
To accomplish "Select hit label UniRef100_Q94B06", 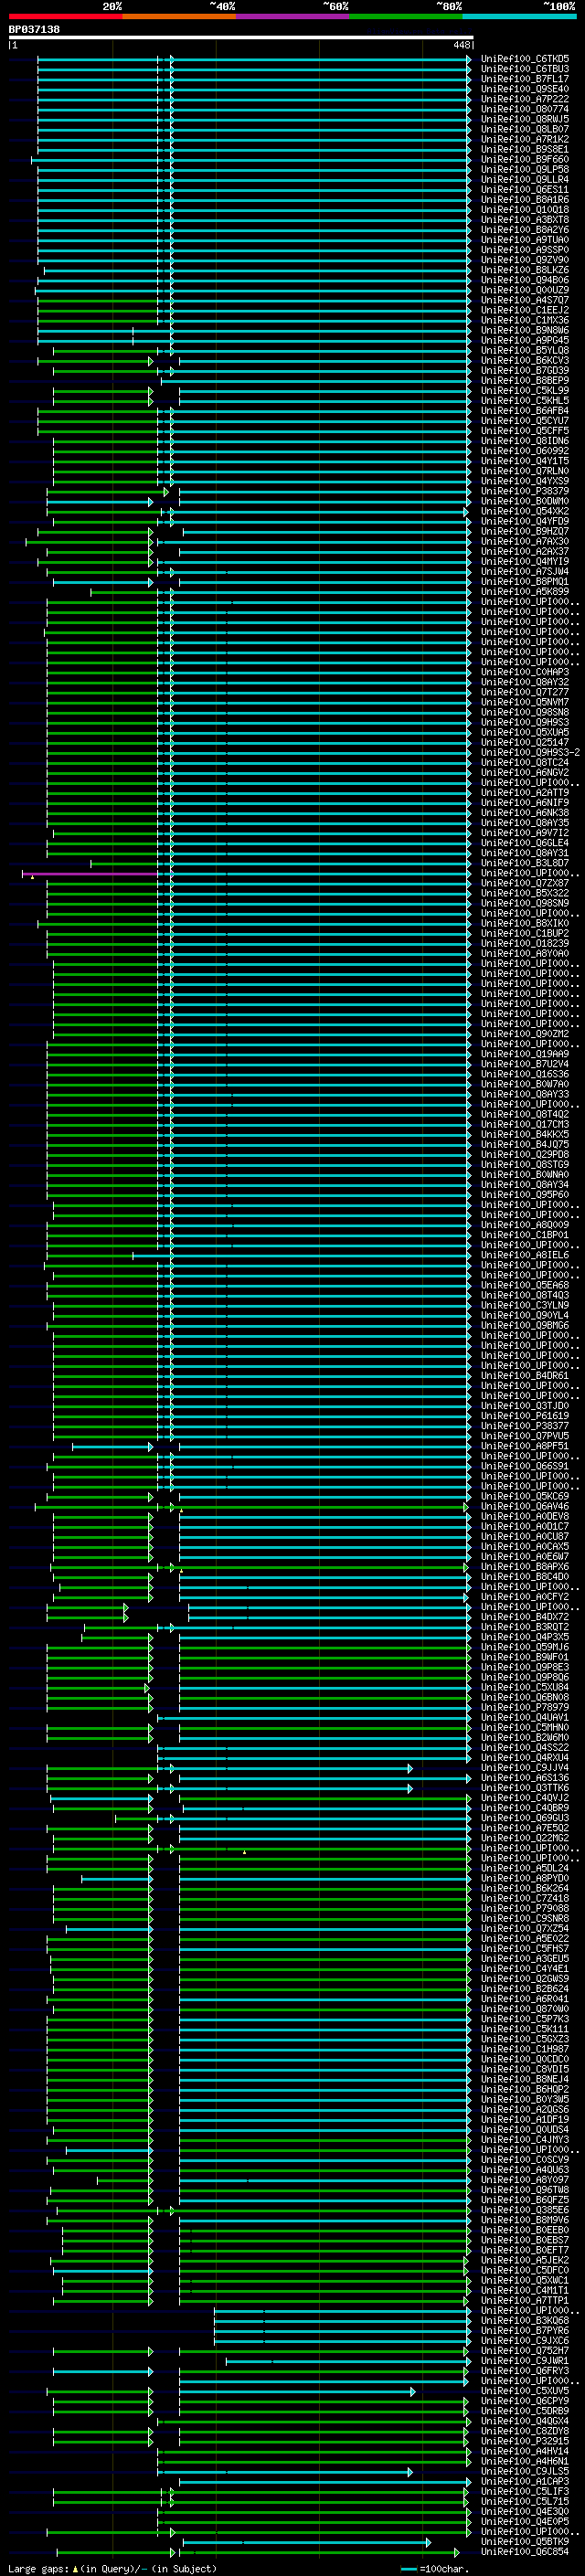I will pyautogui.click(x=525, y=280).
